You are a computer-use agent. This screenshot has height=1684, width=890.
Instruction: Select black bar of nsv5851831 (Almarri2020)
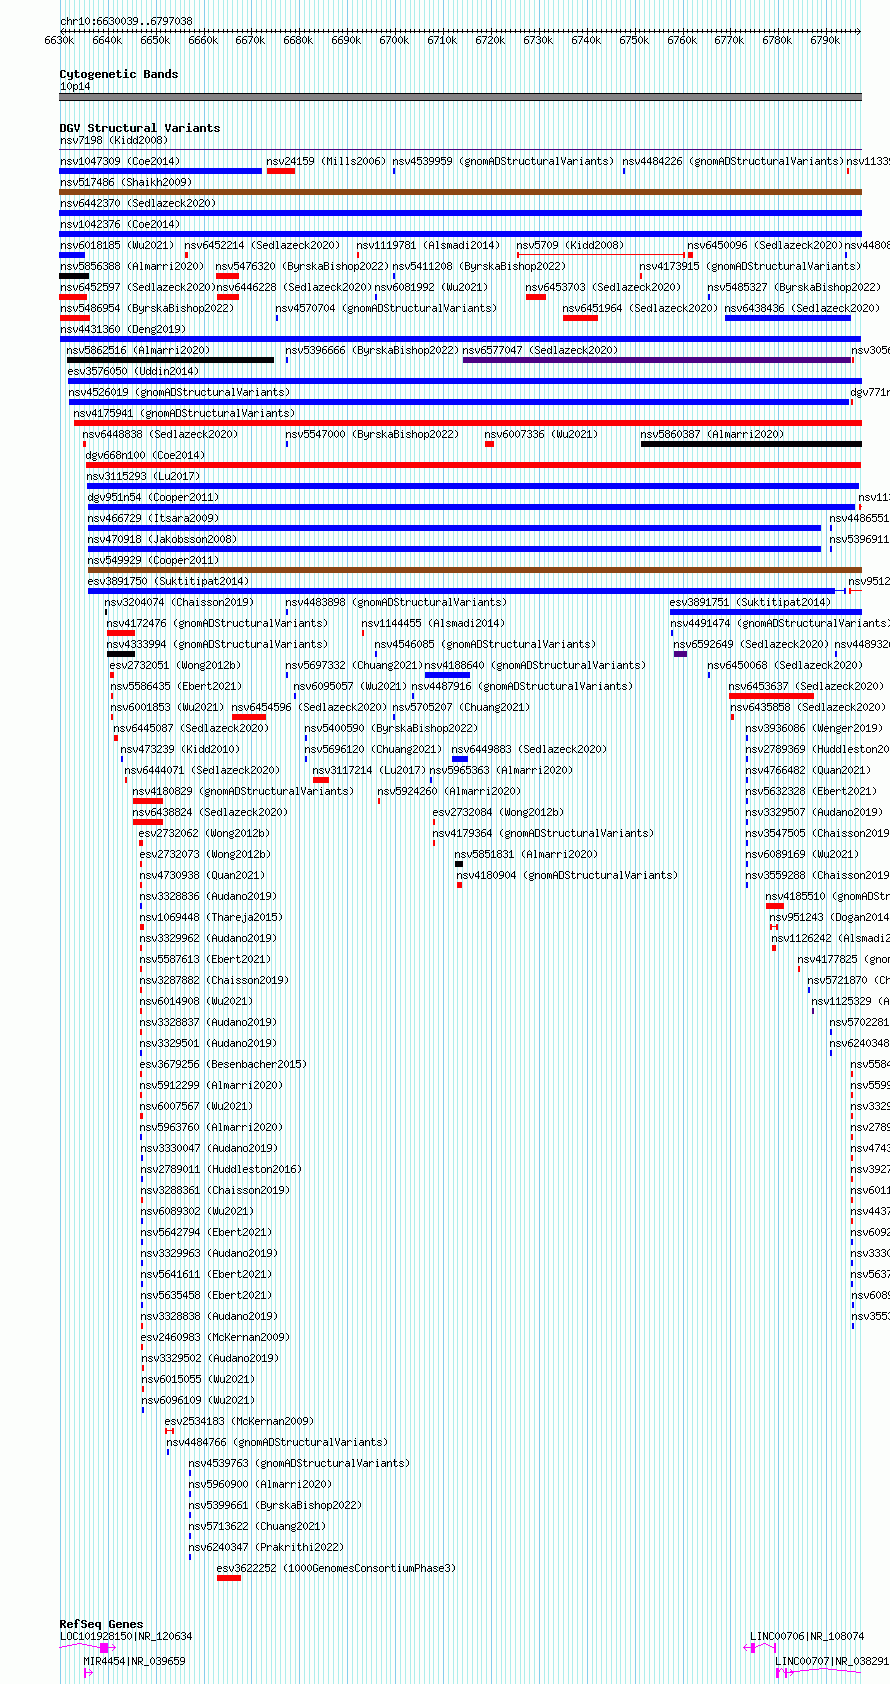pyautogui.click(x=459, y=864)
